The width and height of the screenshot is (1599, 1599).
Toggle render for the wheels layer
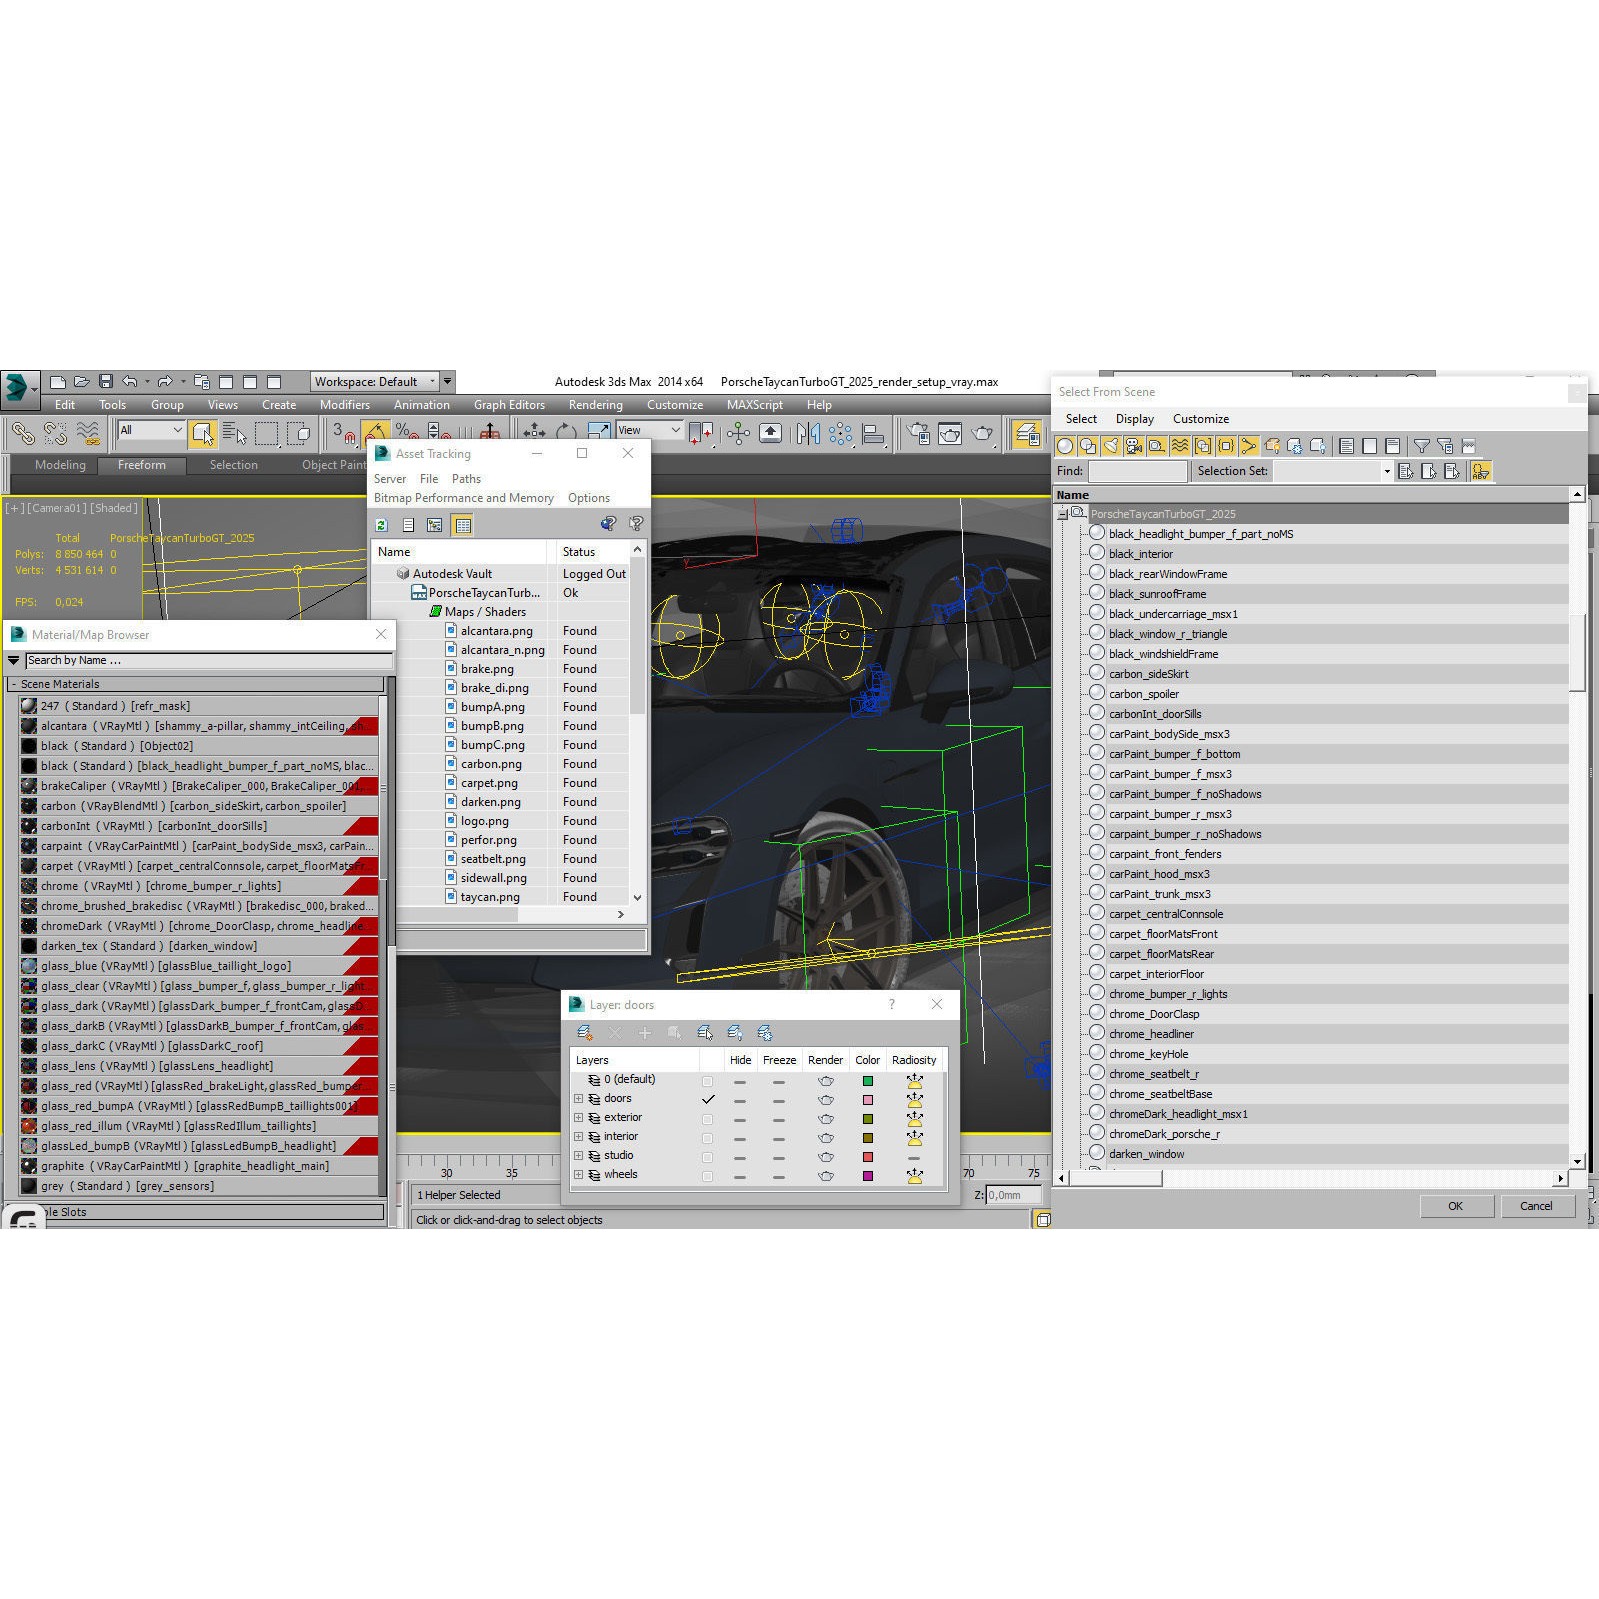[x=825, y=1176]
